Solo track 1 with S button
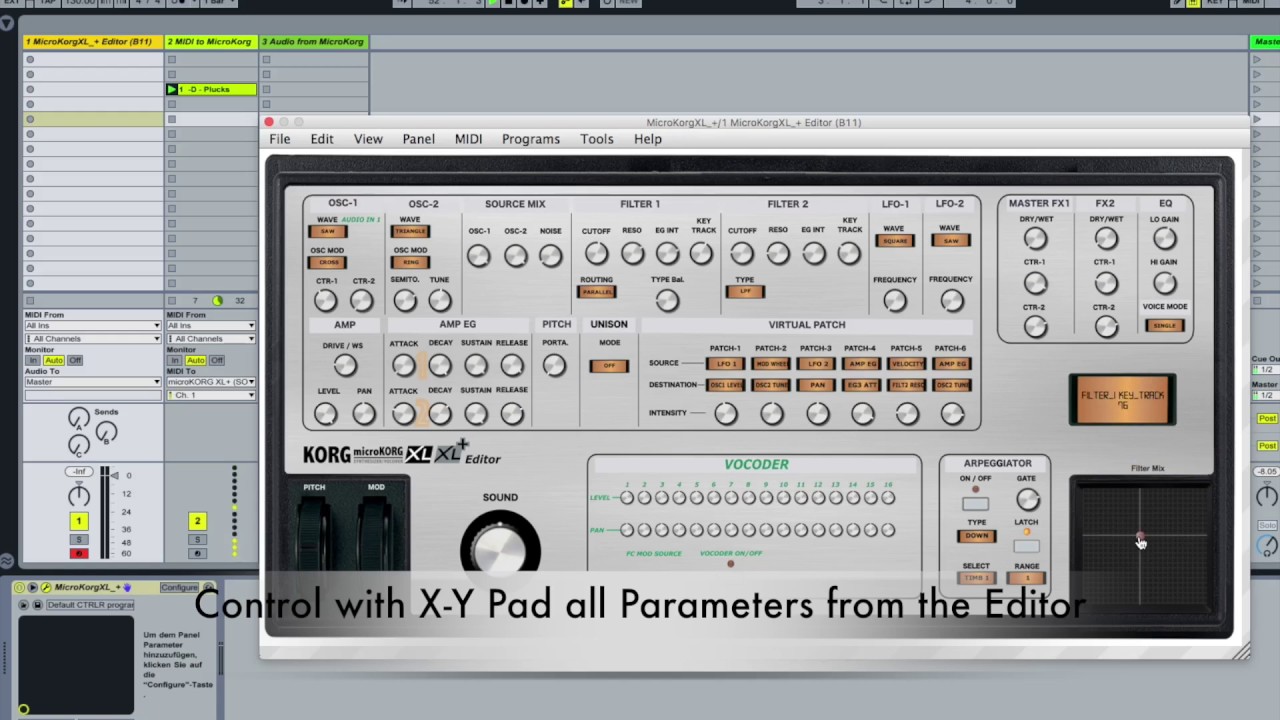The image size is (1280, 720). [78, 540]
